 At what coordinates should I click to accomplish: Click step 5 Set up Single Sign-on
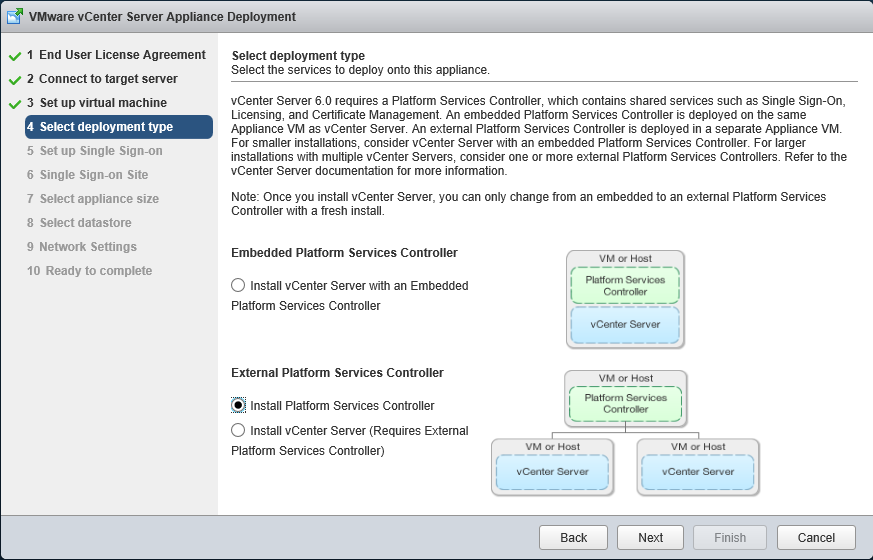pos(100,151)
